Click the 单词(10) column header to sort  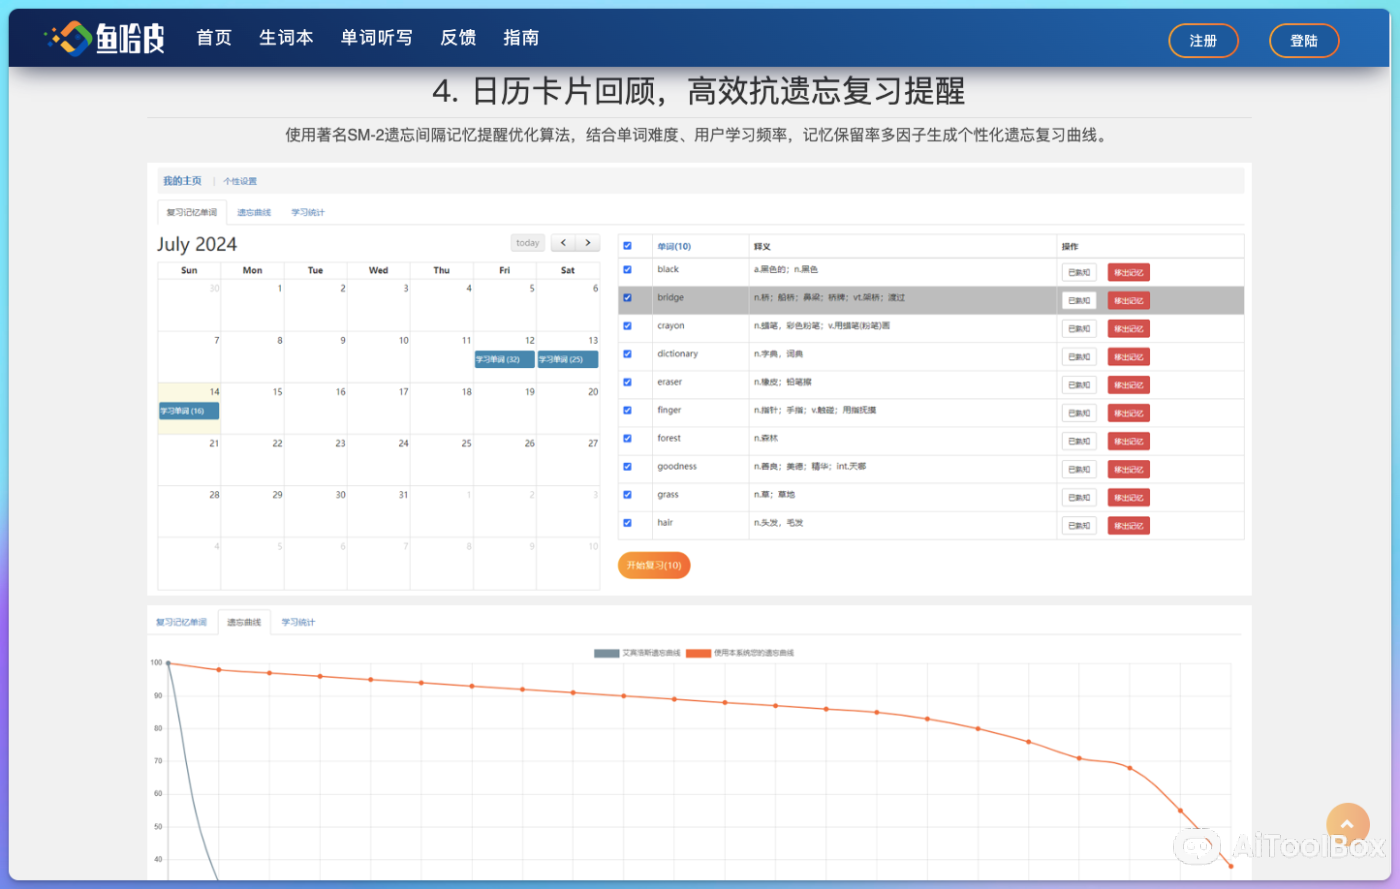(674, 246)
